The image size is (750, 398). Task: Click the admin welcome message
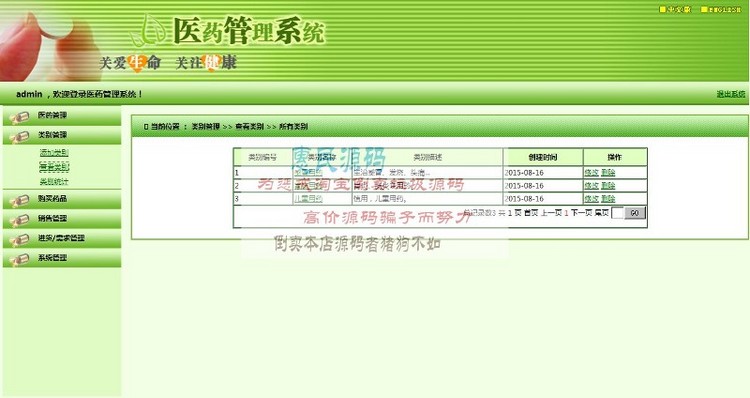pos(79,94)
